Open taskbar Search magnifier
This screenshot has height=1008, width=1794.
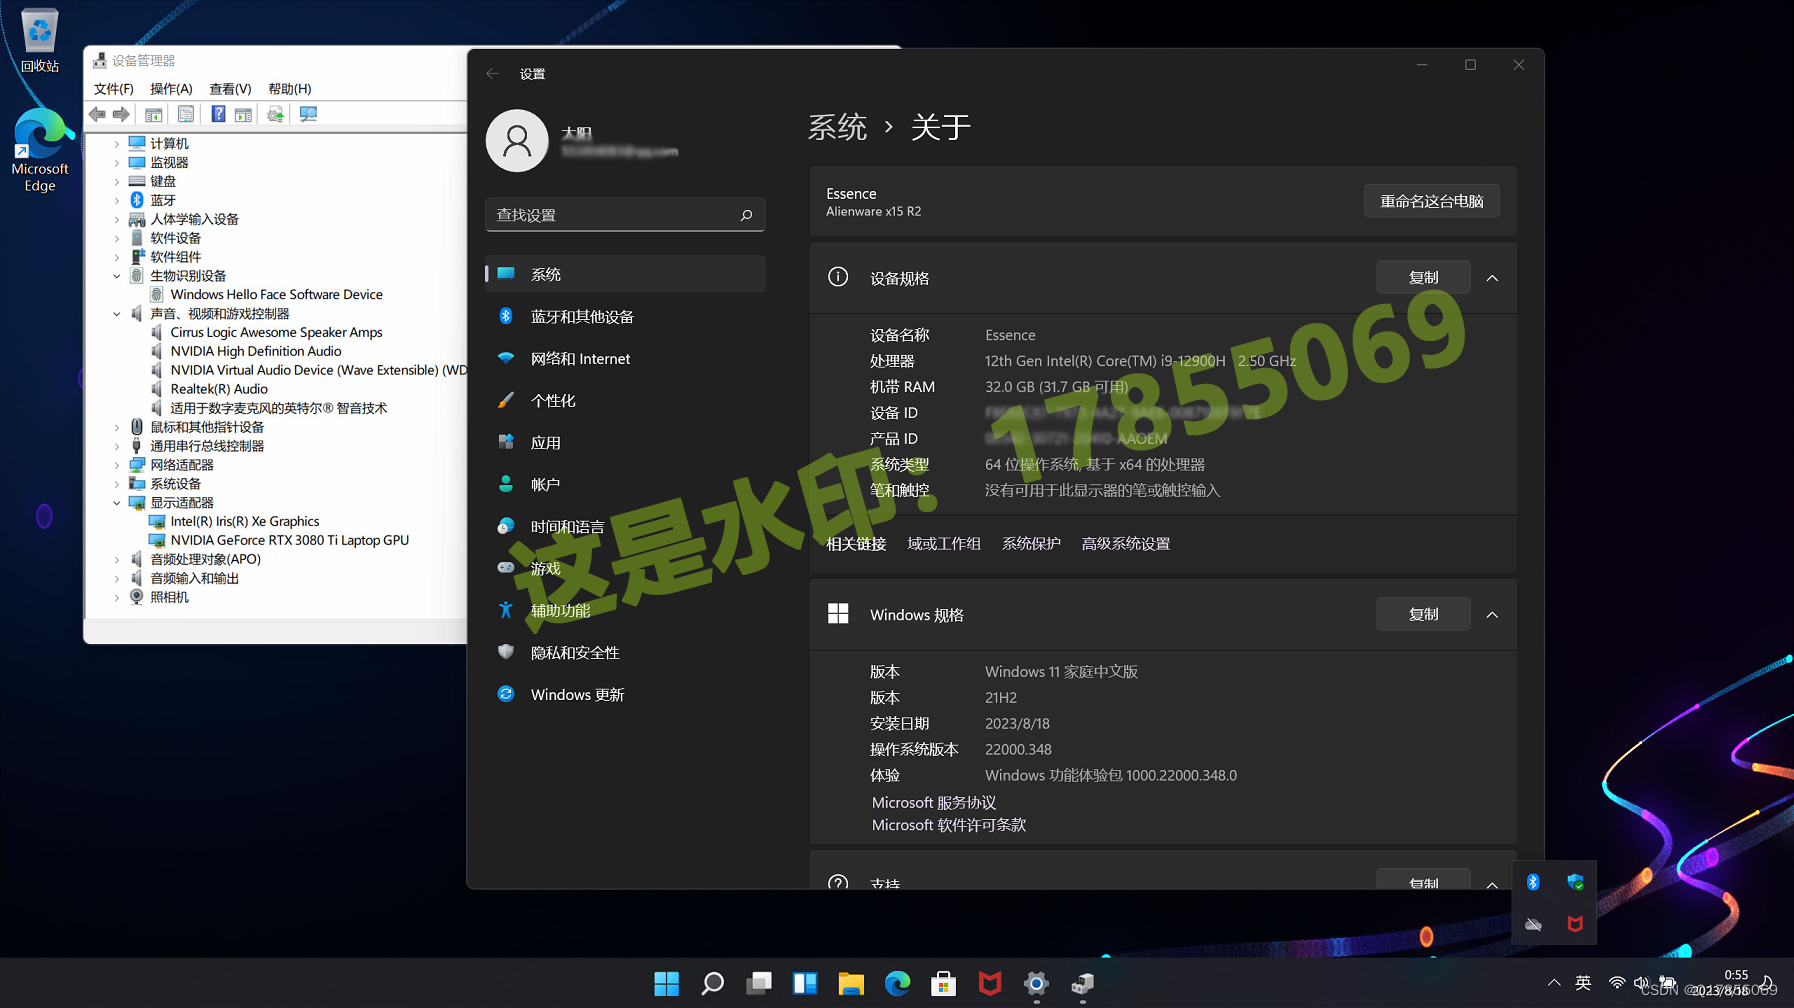713,984
